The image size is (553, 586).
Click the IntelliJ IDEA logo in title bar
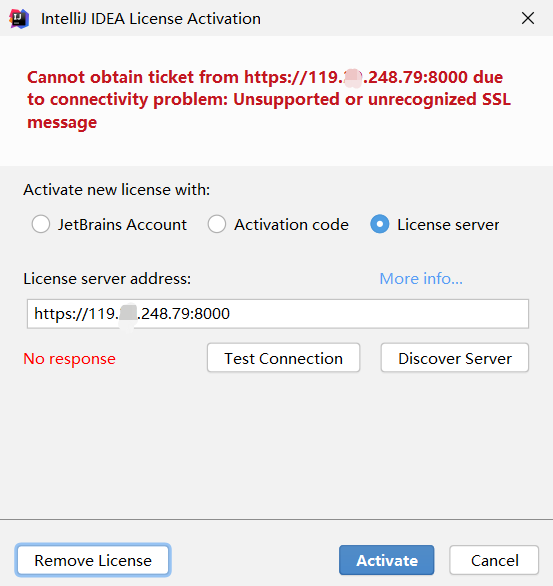pos(19,18)
